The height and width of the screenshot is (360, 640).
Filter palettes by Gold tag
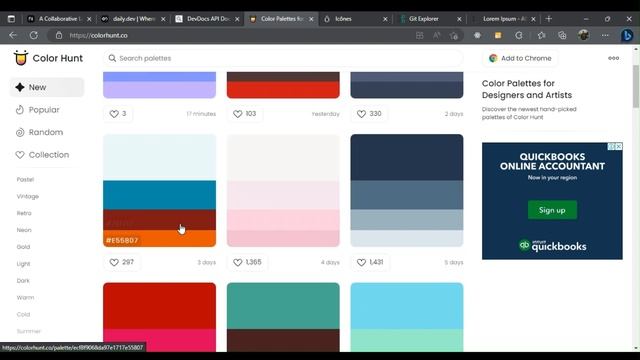click(x=23, y=247)
